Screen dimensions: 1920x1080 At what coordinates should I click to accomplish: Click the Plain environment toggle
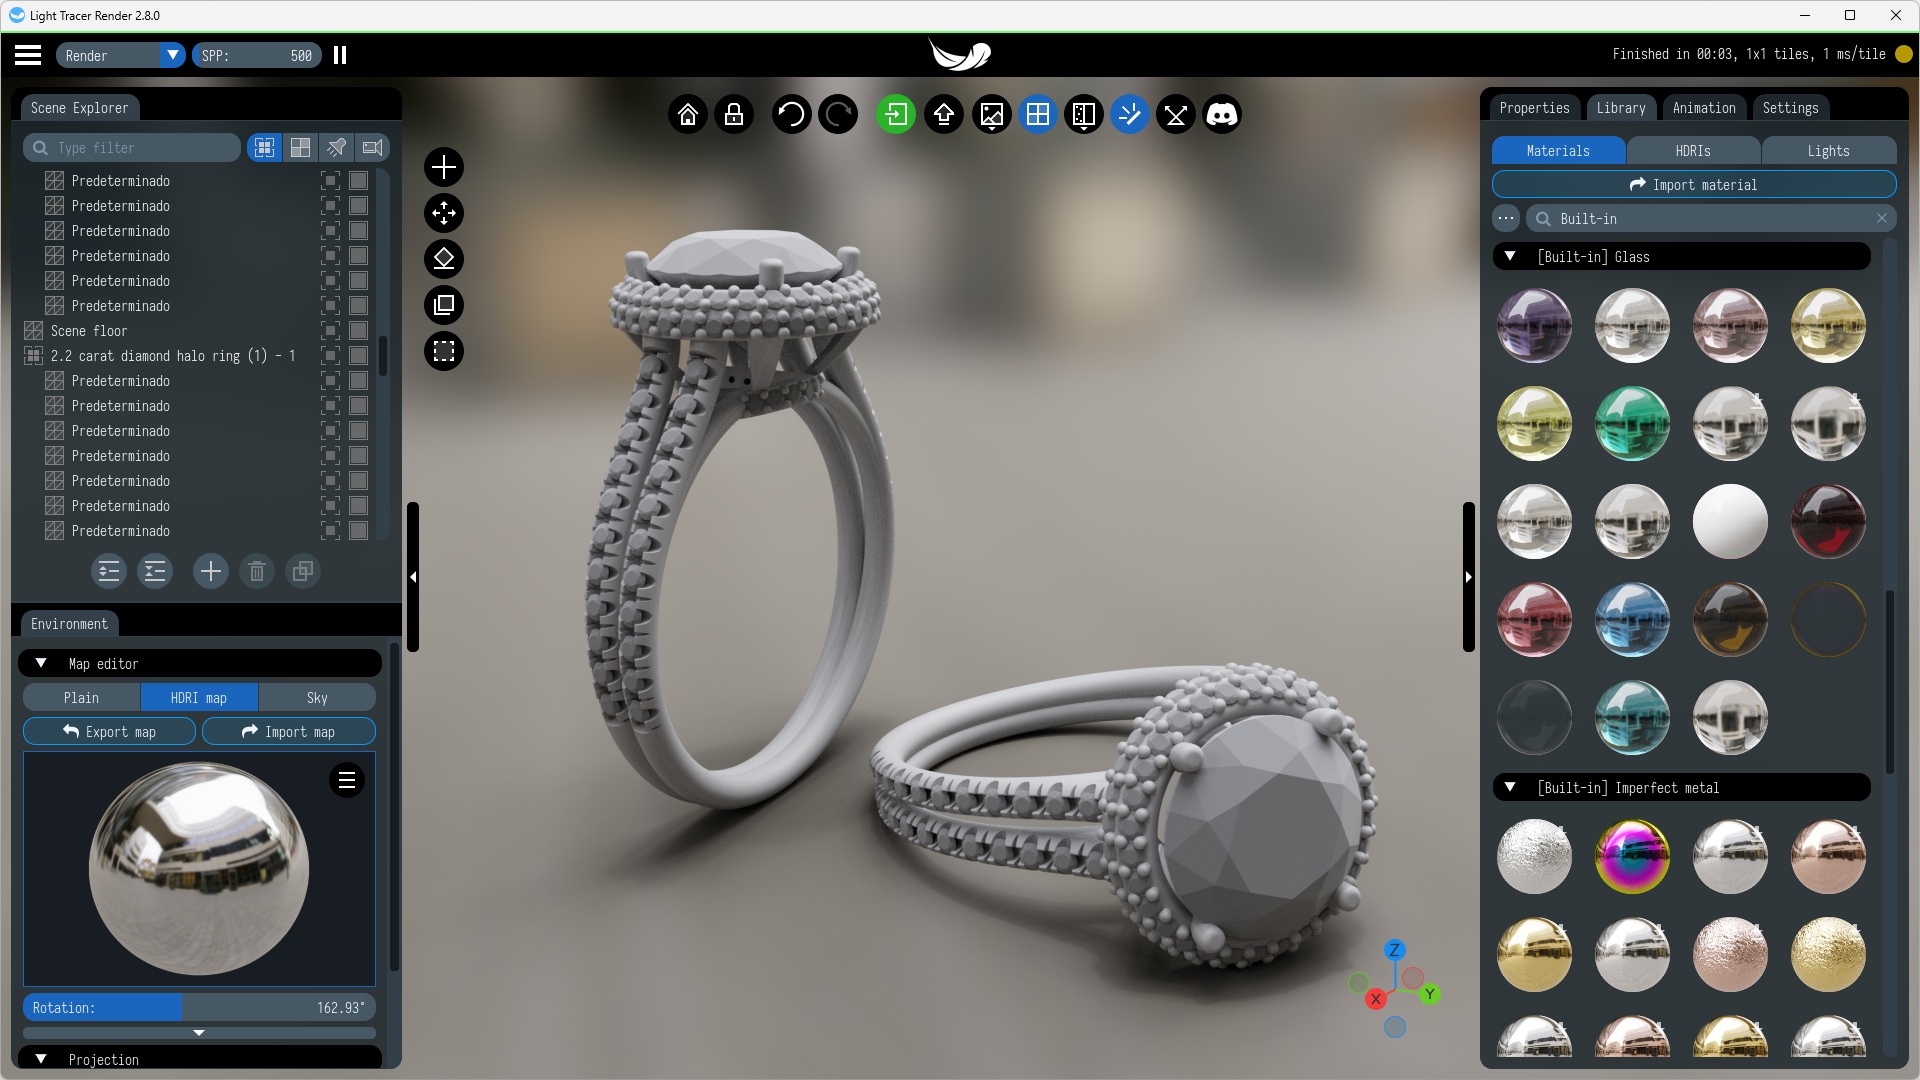click(80, 696)
